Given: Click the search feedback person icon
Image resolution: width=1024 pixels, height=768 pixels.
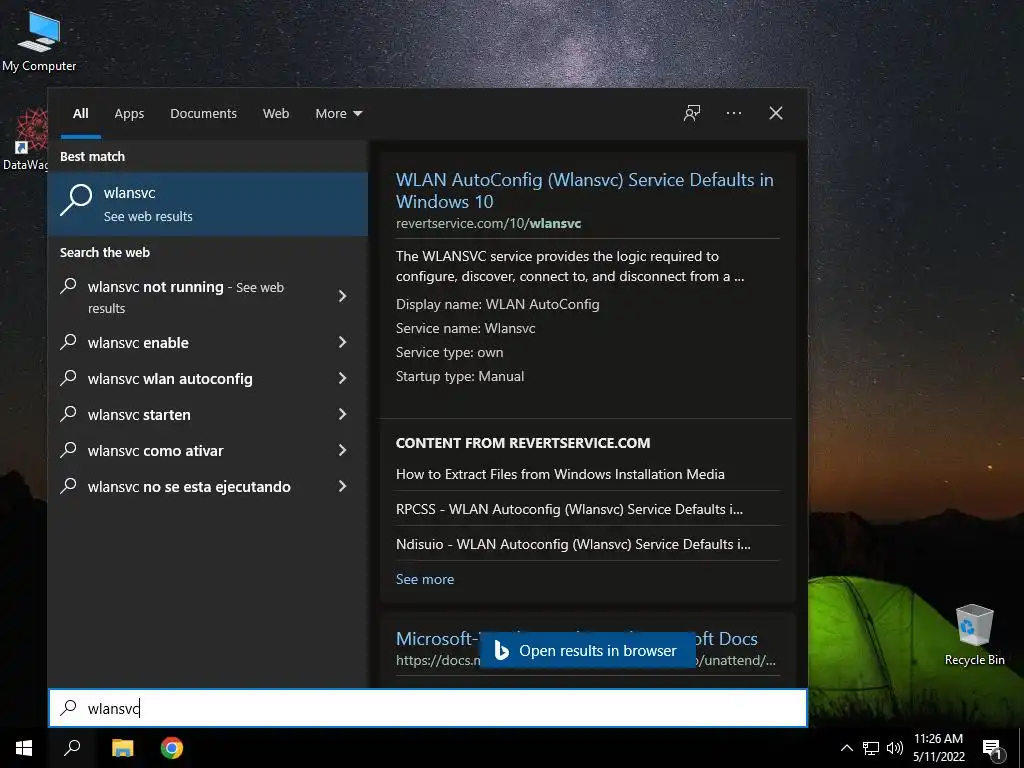Looking at the screenshot, I should tap(692, 113).
